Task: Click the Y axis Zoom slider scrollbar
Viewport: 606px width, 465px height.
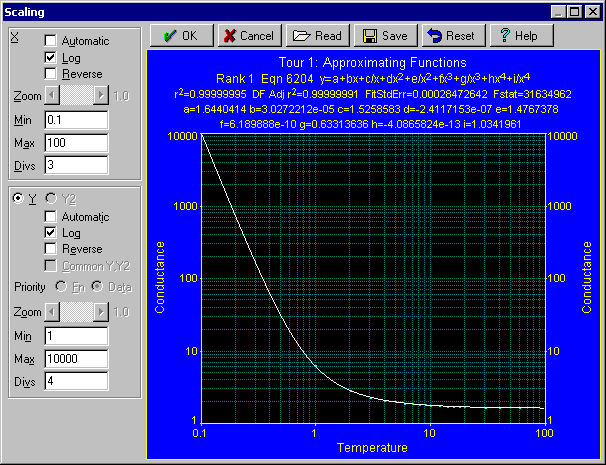Action: (77, 313)
